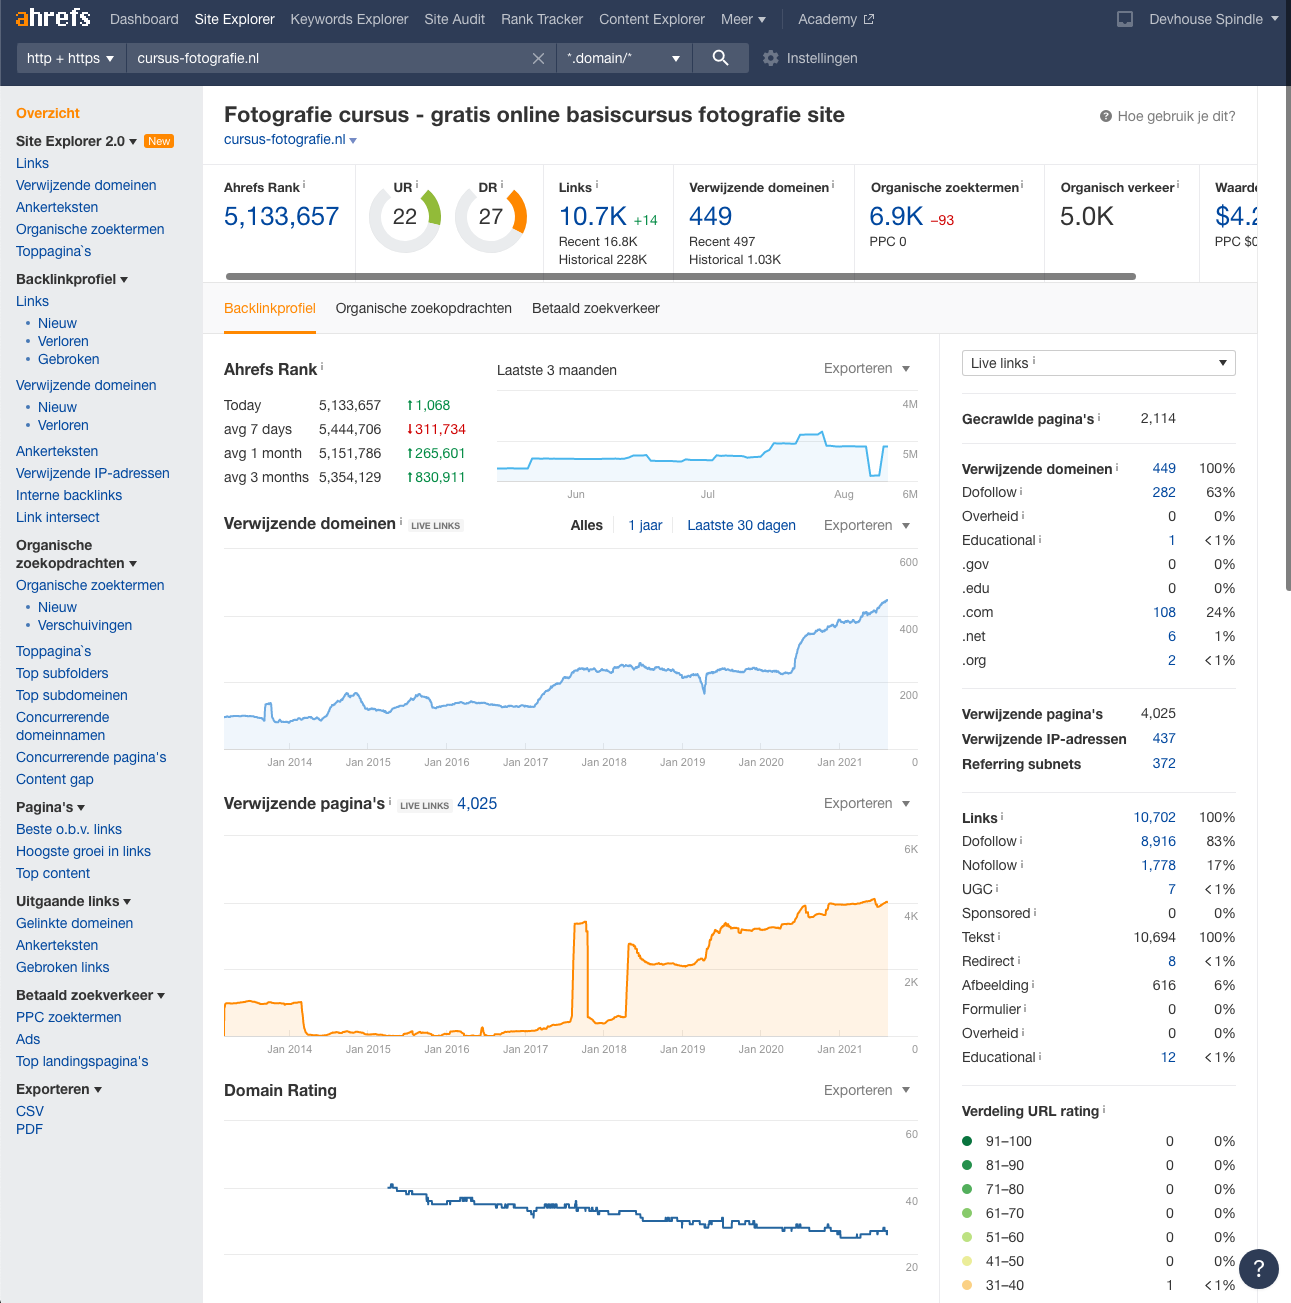Open the Verwijzende IP-adressen sidebar link
This screenshot has width=1291, height=1303.
93,473
